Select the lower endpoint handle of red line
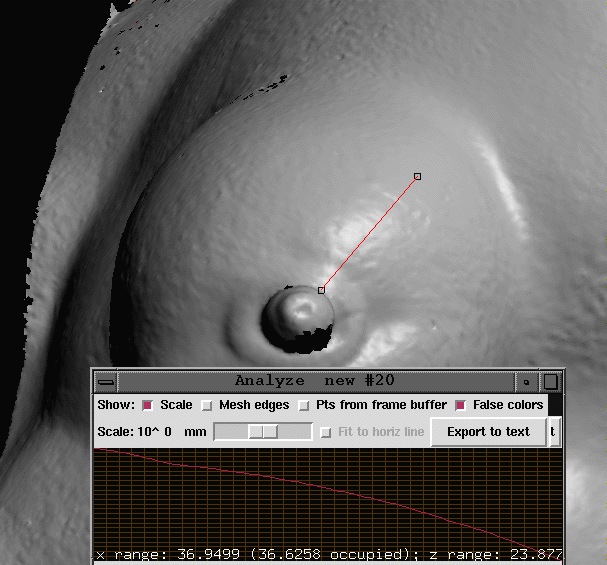Screen dimensions: 607x565 click(x=321, y=290)
